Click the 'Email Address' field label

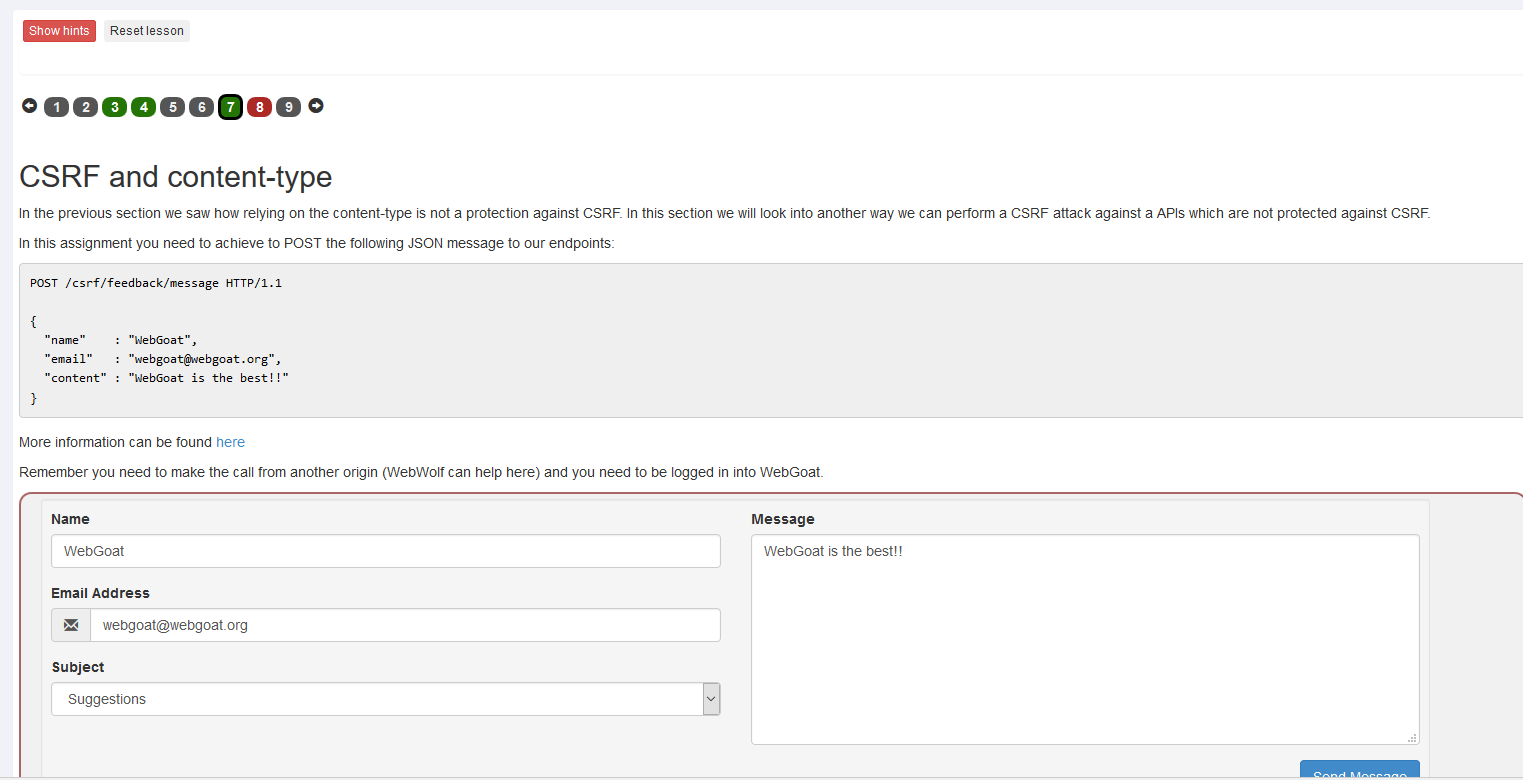[100, 593]
